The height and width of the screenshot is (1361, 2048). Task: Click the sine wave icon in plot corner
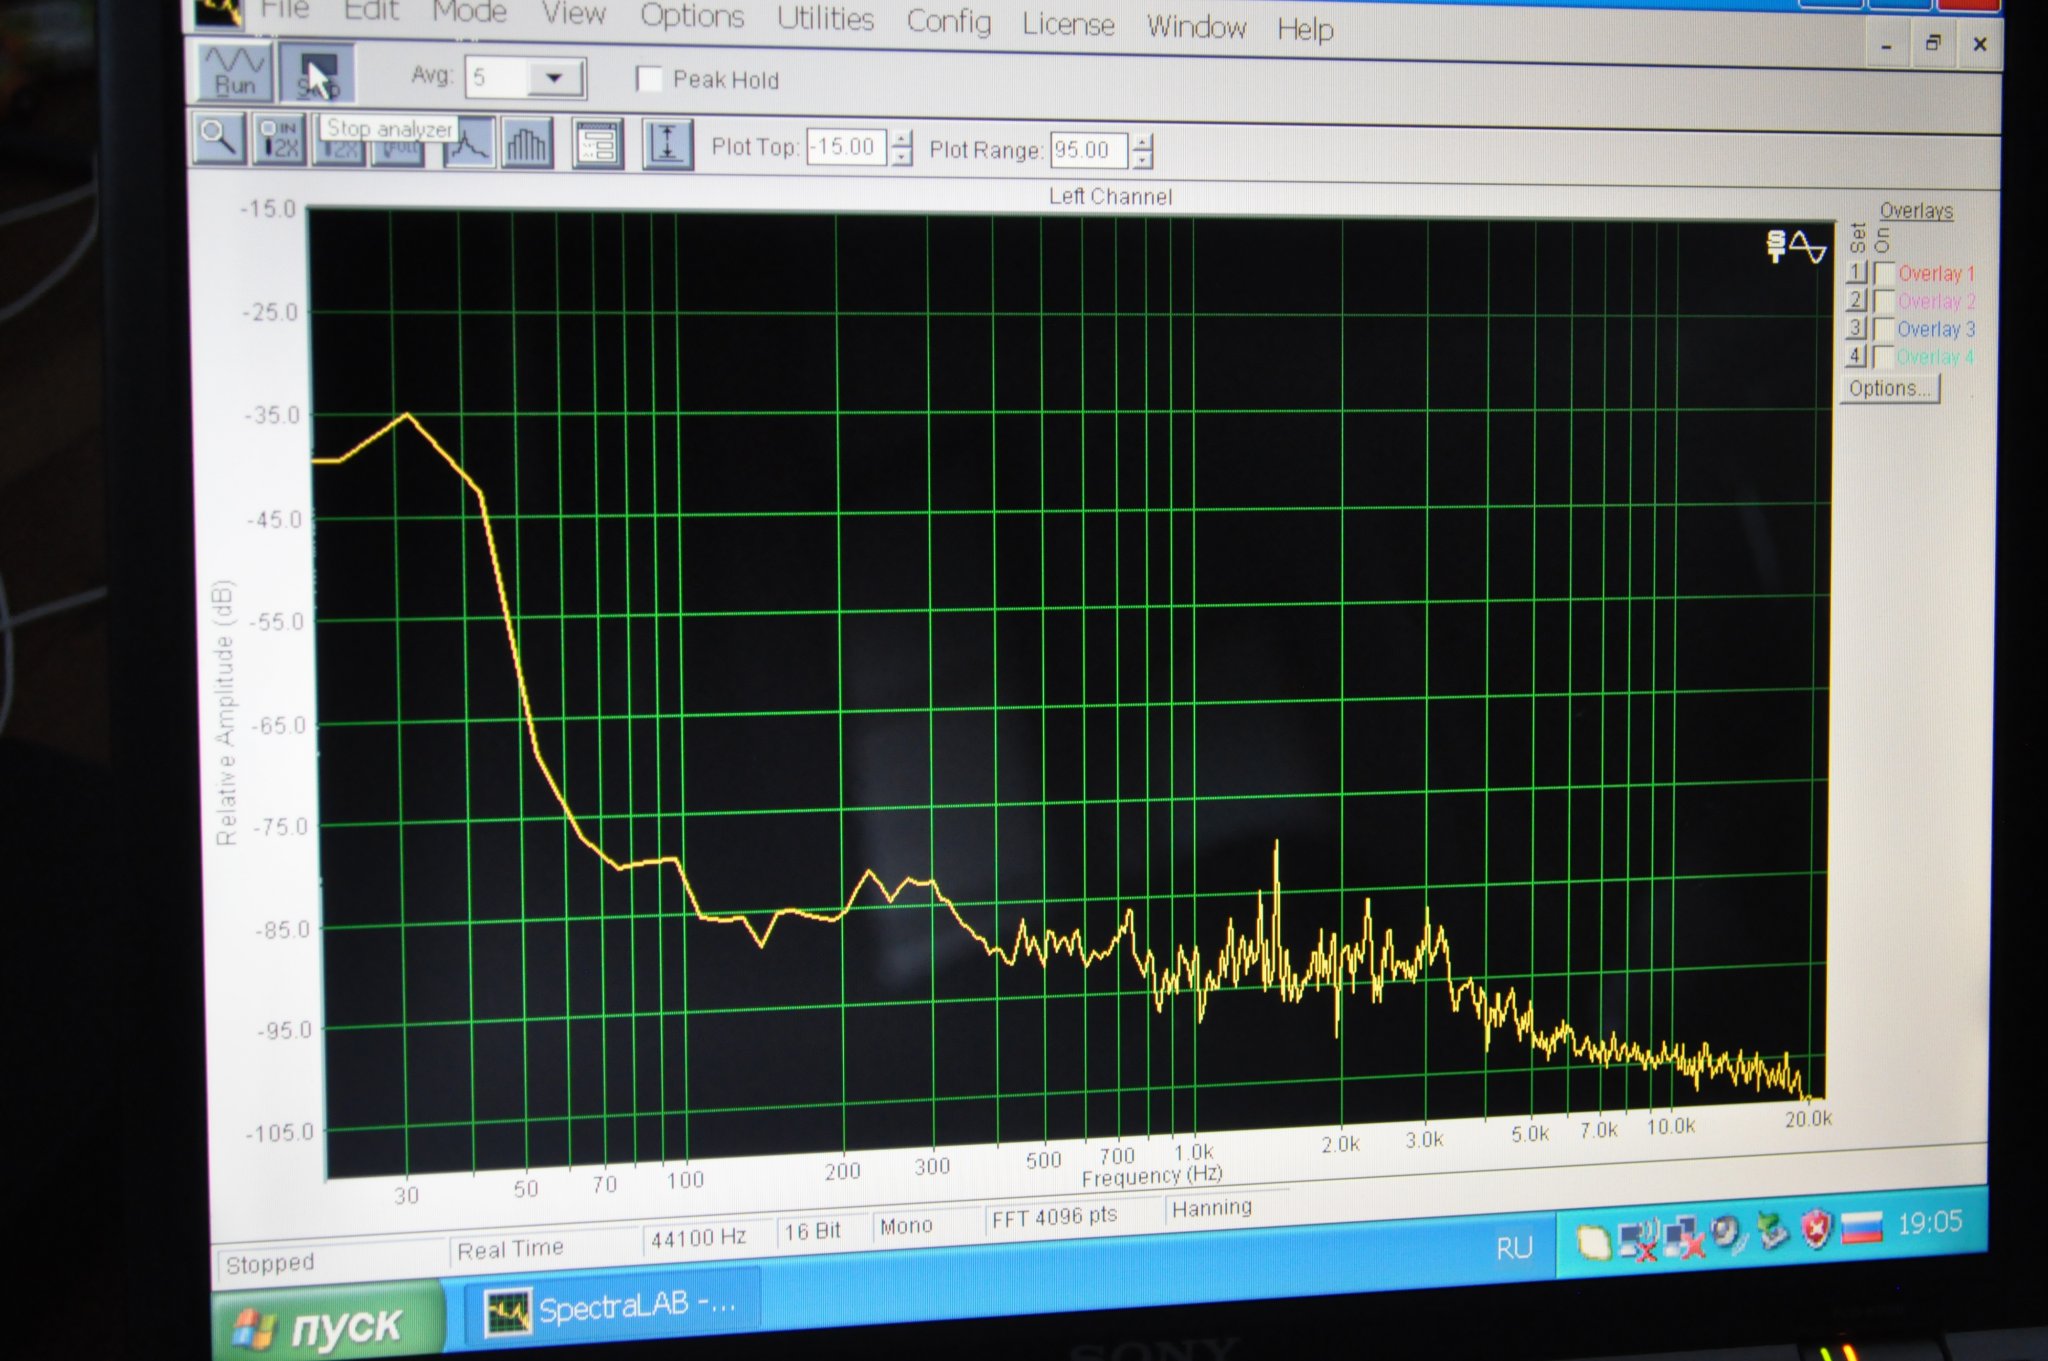click(1808, 246)
